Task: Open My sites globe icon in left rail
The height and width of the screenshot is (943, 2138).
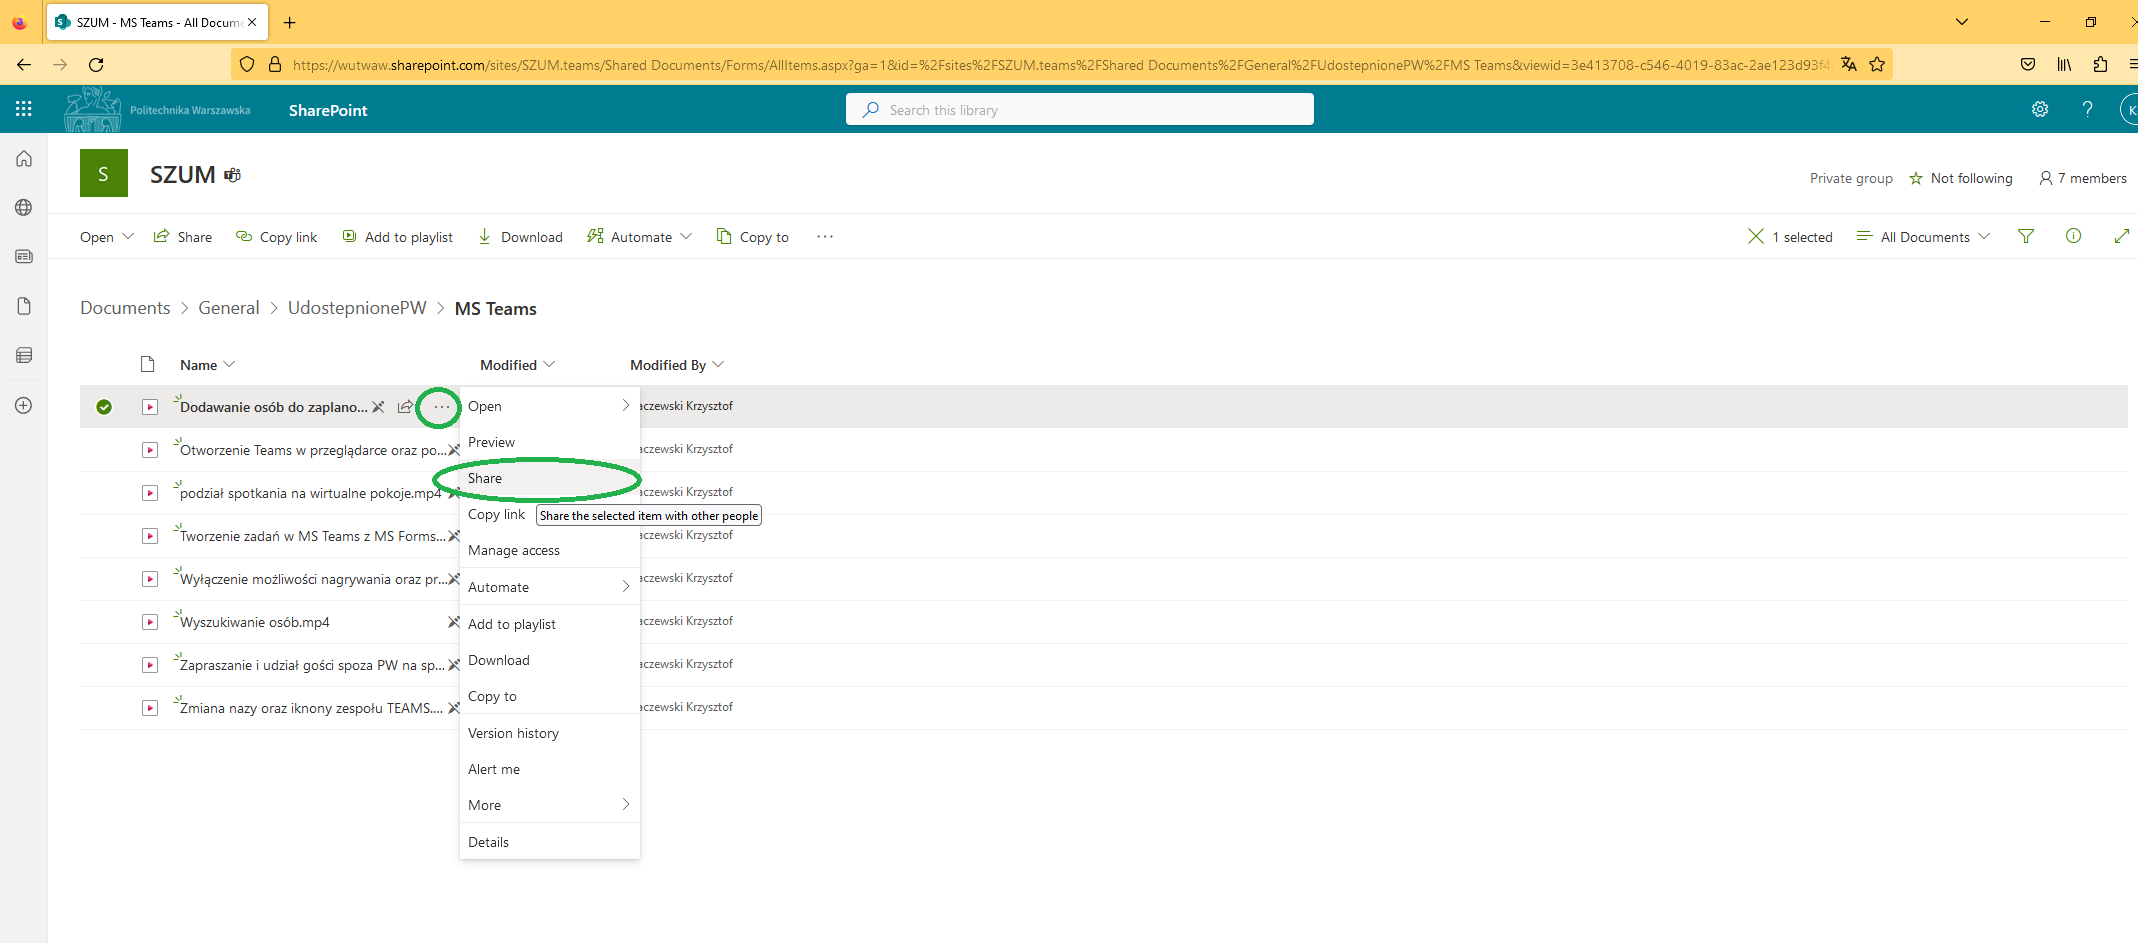Action: 24,207
